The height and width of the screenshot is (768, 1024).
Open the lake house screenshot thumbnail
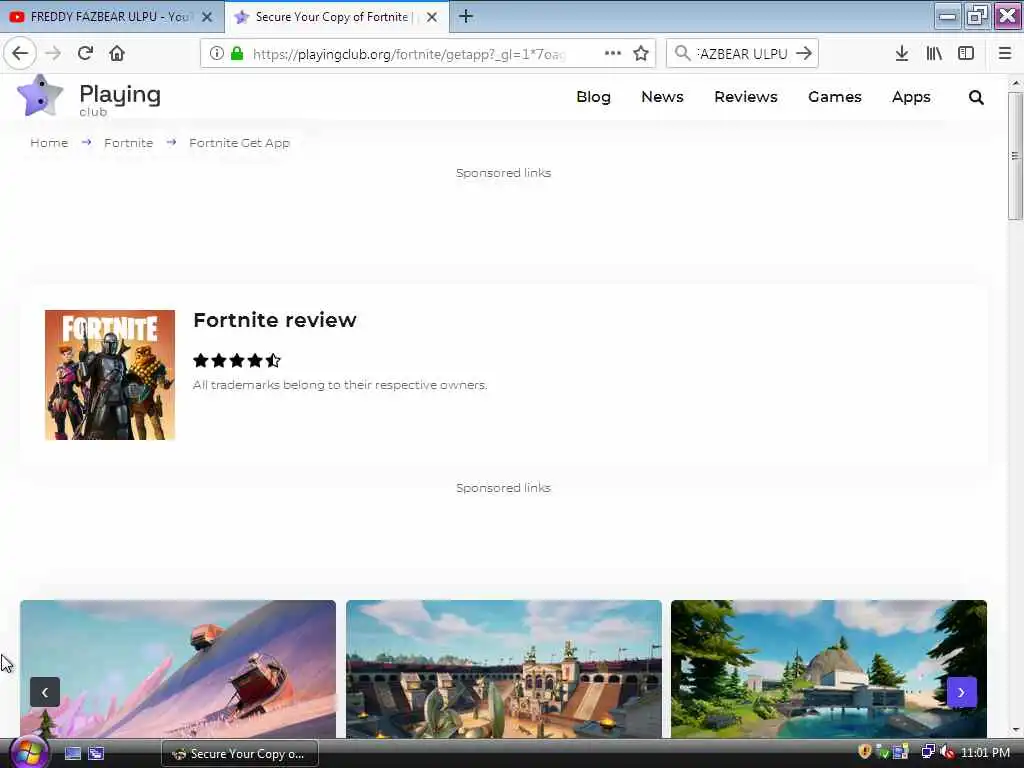pos(829,669)
